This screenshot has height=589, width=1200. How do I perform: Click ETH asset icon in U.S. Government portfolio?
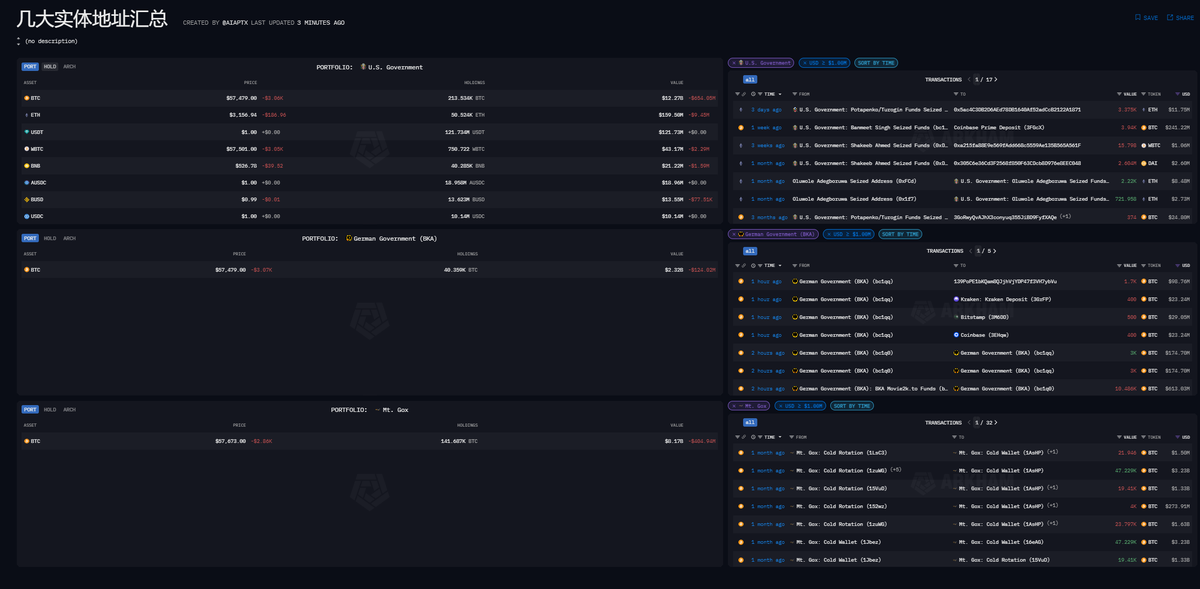pos(27,115)
